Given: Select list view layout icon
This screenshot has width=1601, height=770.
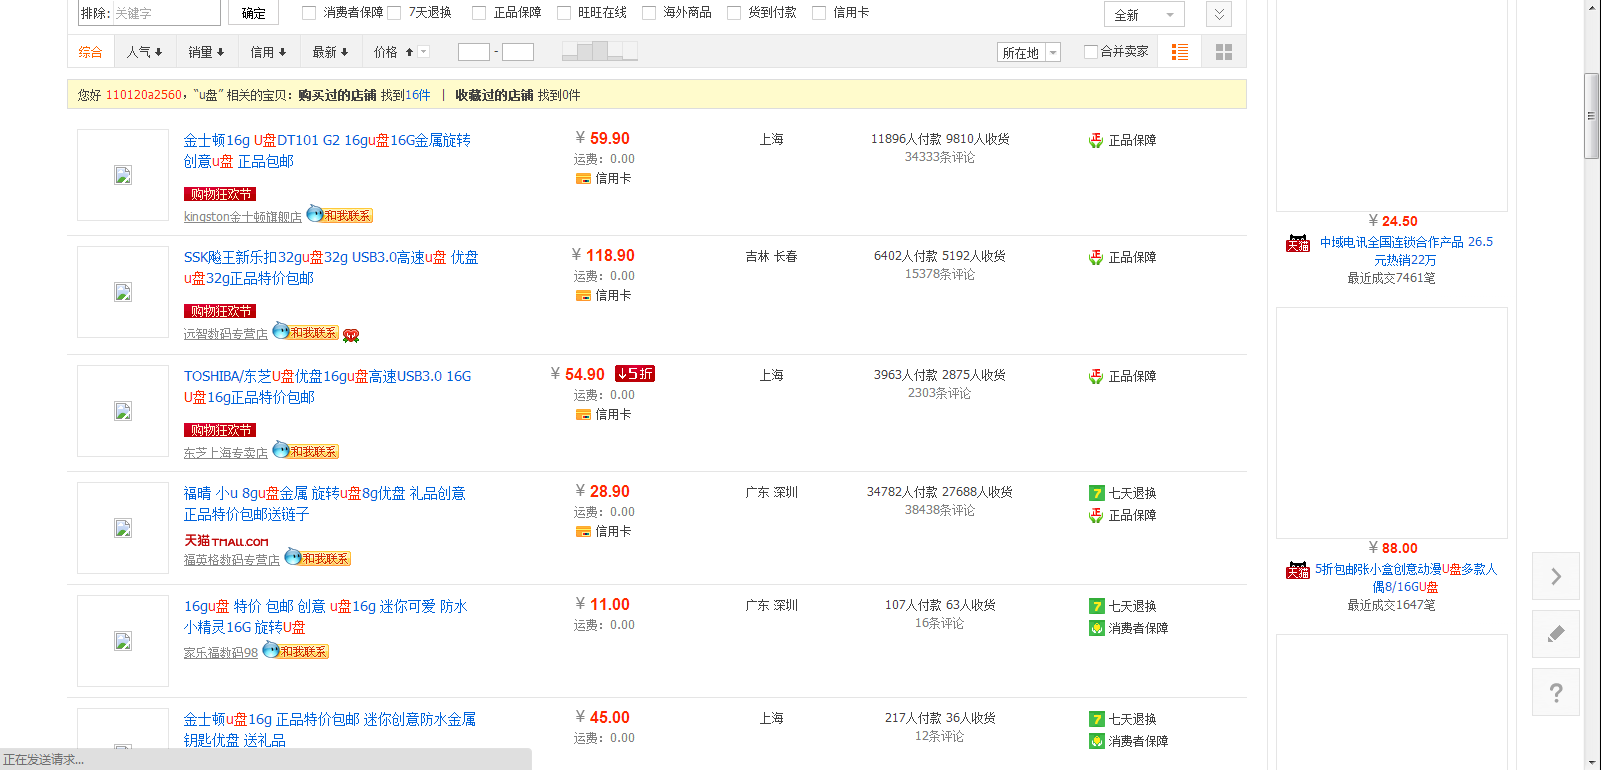Looking at the screenshot, I should pos(1180,52).
